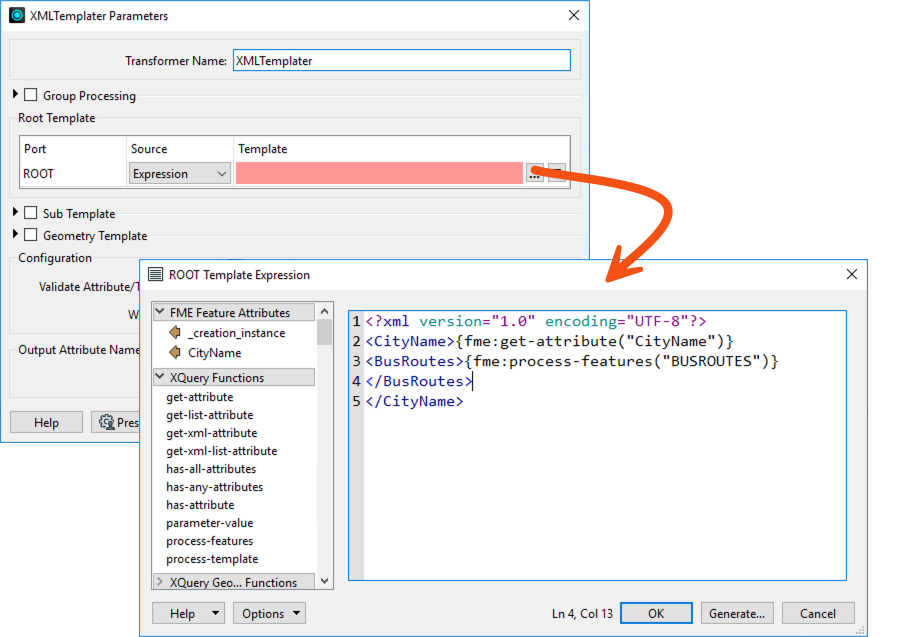Select parameter-value function

point(210,523)
